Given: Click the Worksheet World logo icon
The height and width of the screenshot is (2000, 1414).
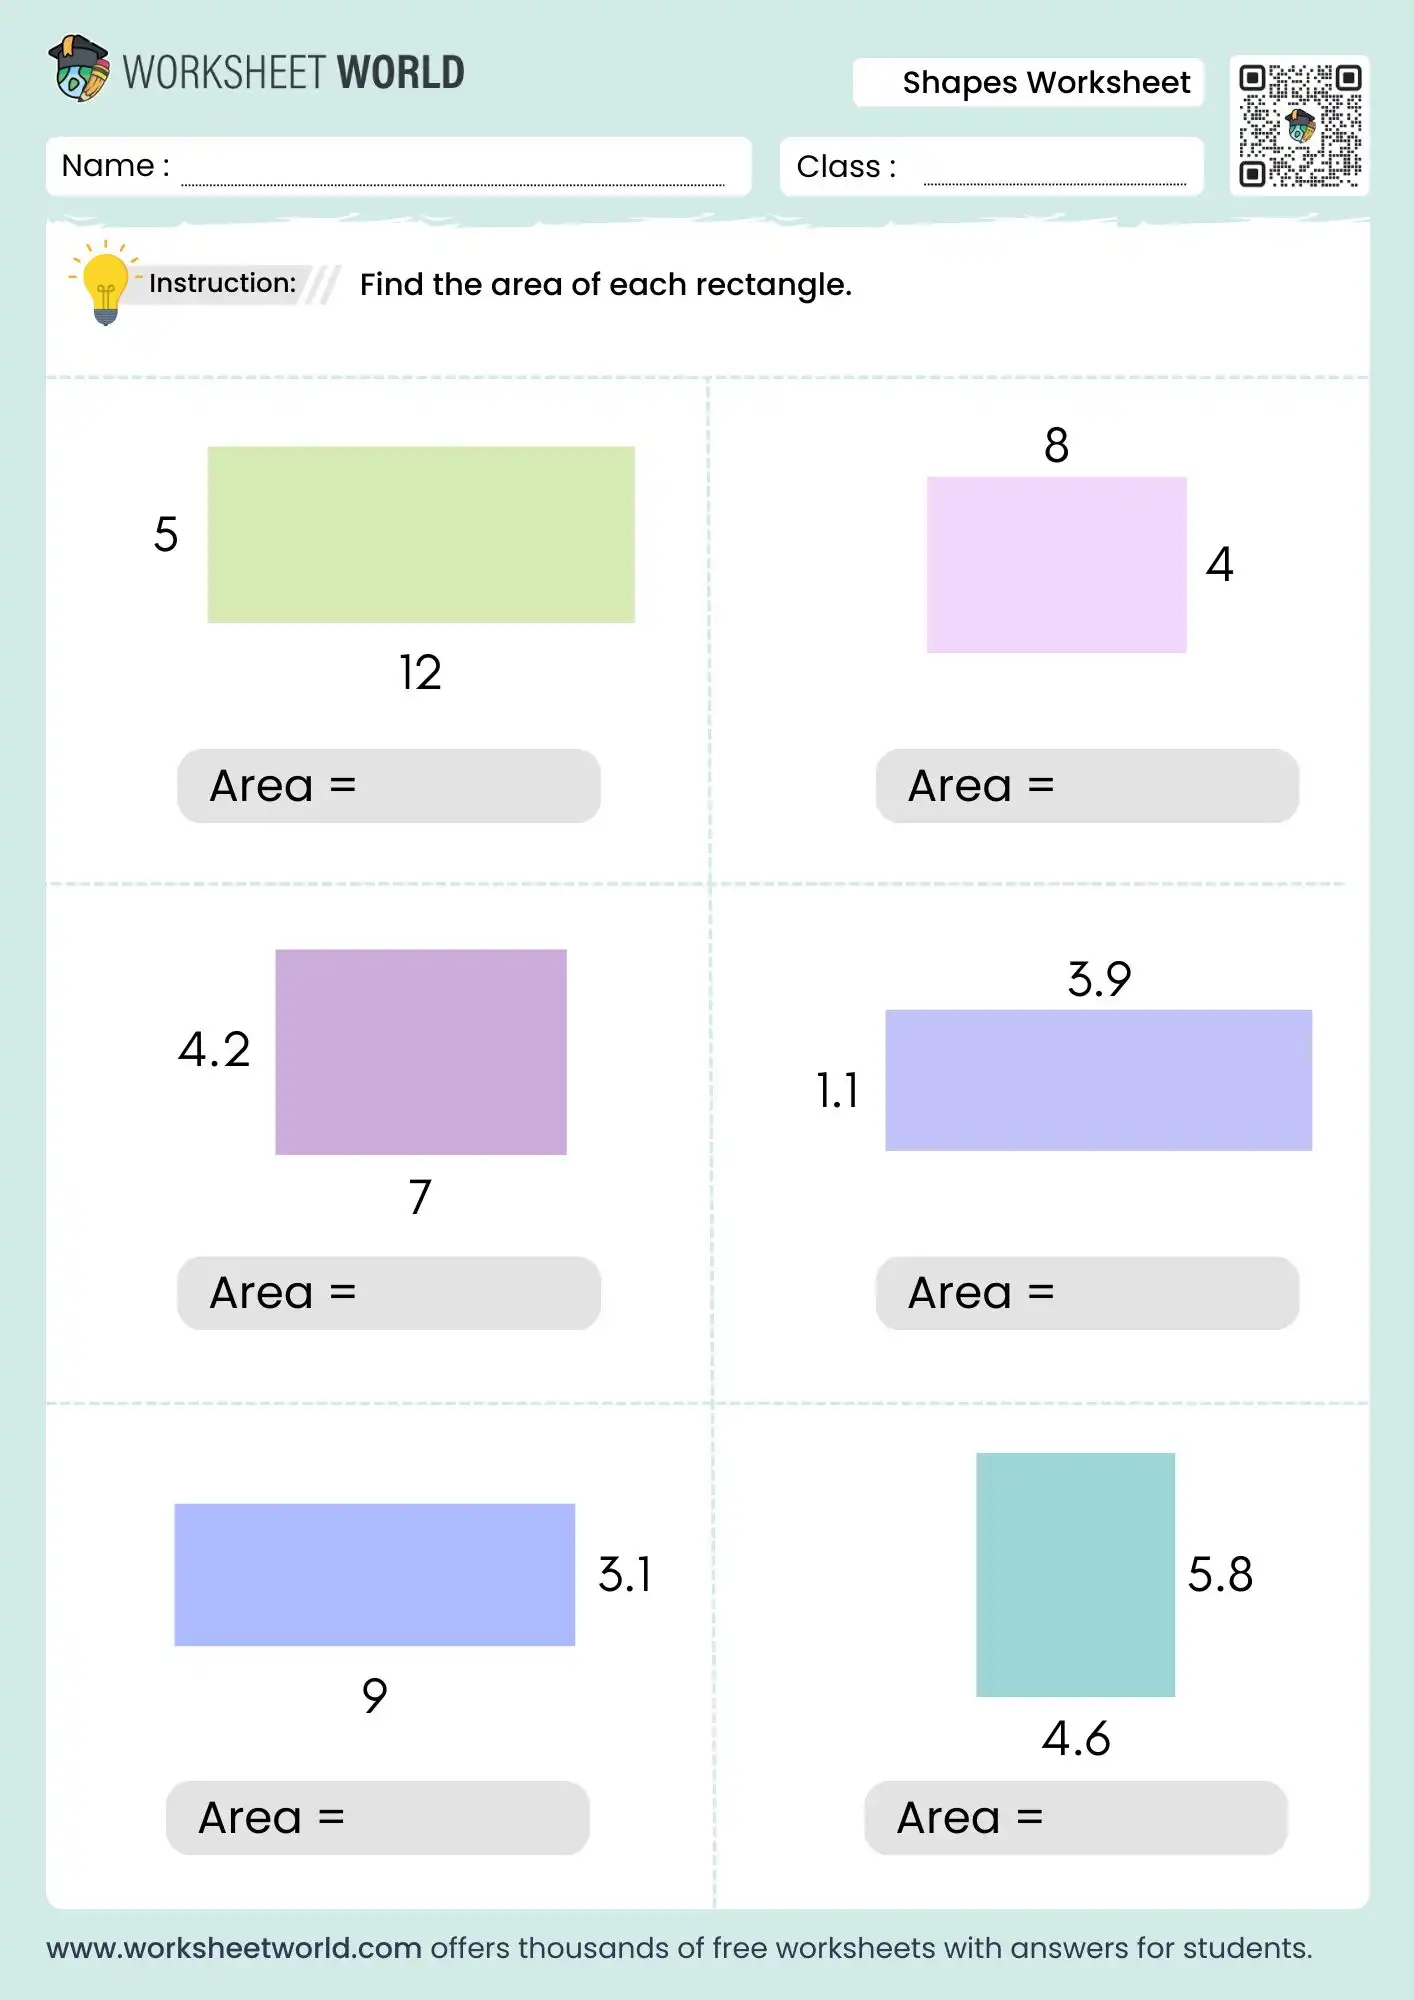Looking at the screenshot, I should 79,69.
